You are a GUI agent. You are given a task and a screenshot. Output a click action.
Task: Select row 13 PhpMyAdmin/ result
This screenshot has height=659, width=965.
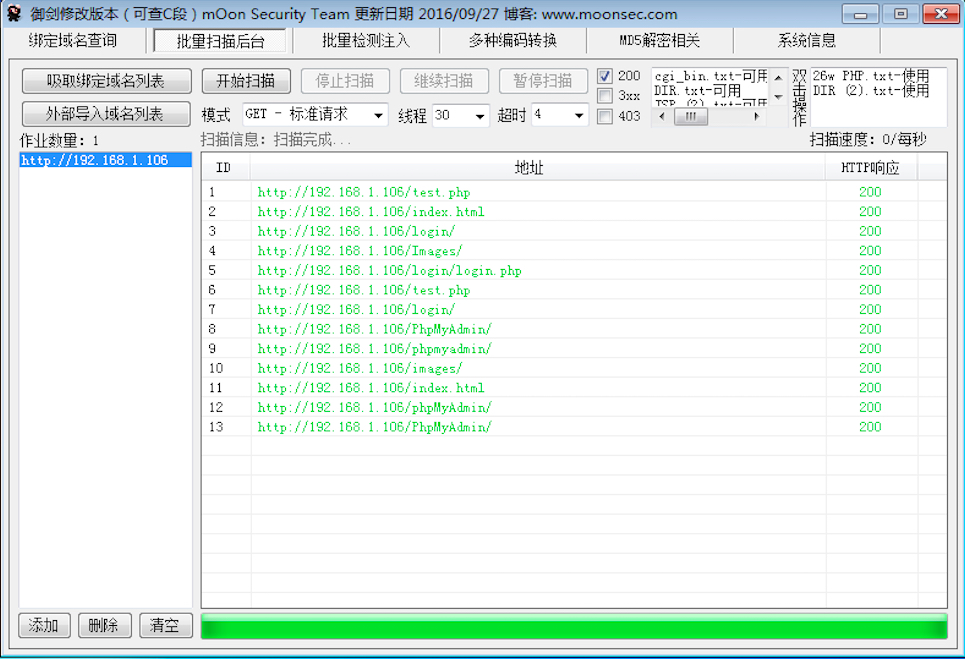(574, 427)
